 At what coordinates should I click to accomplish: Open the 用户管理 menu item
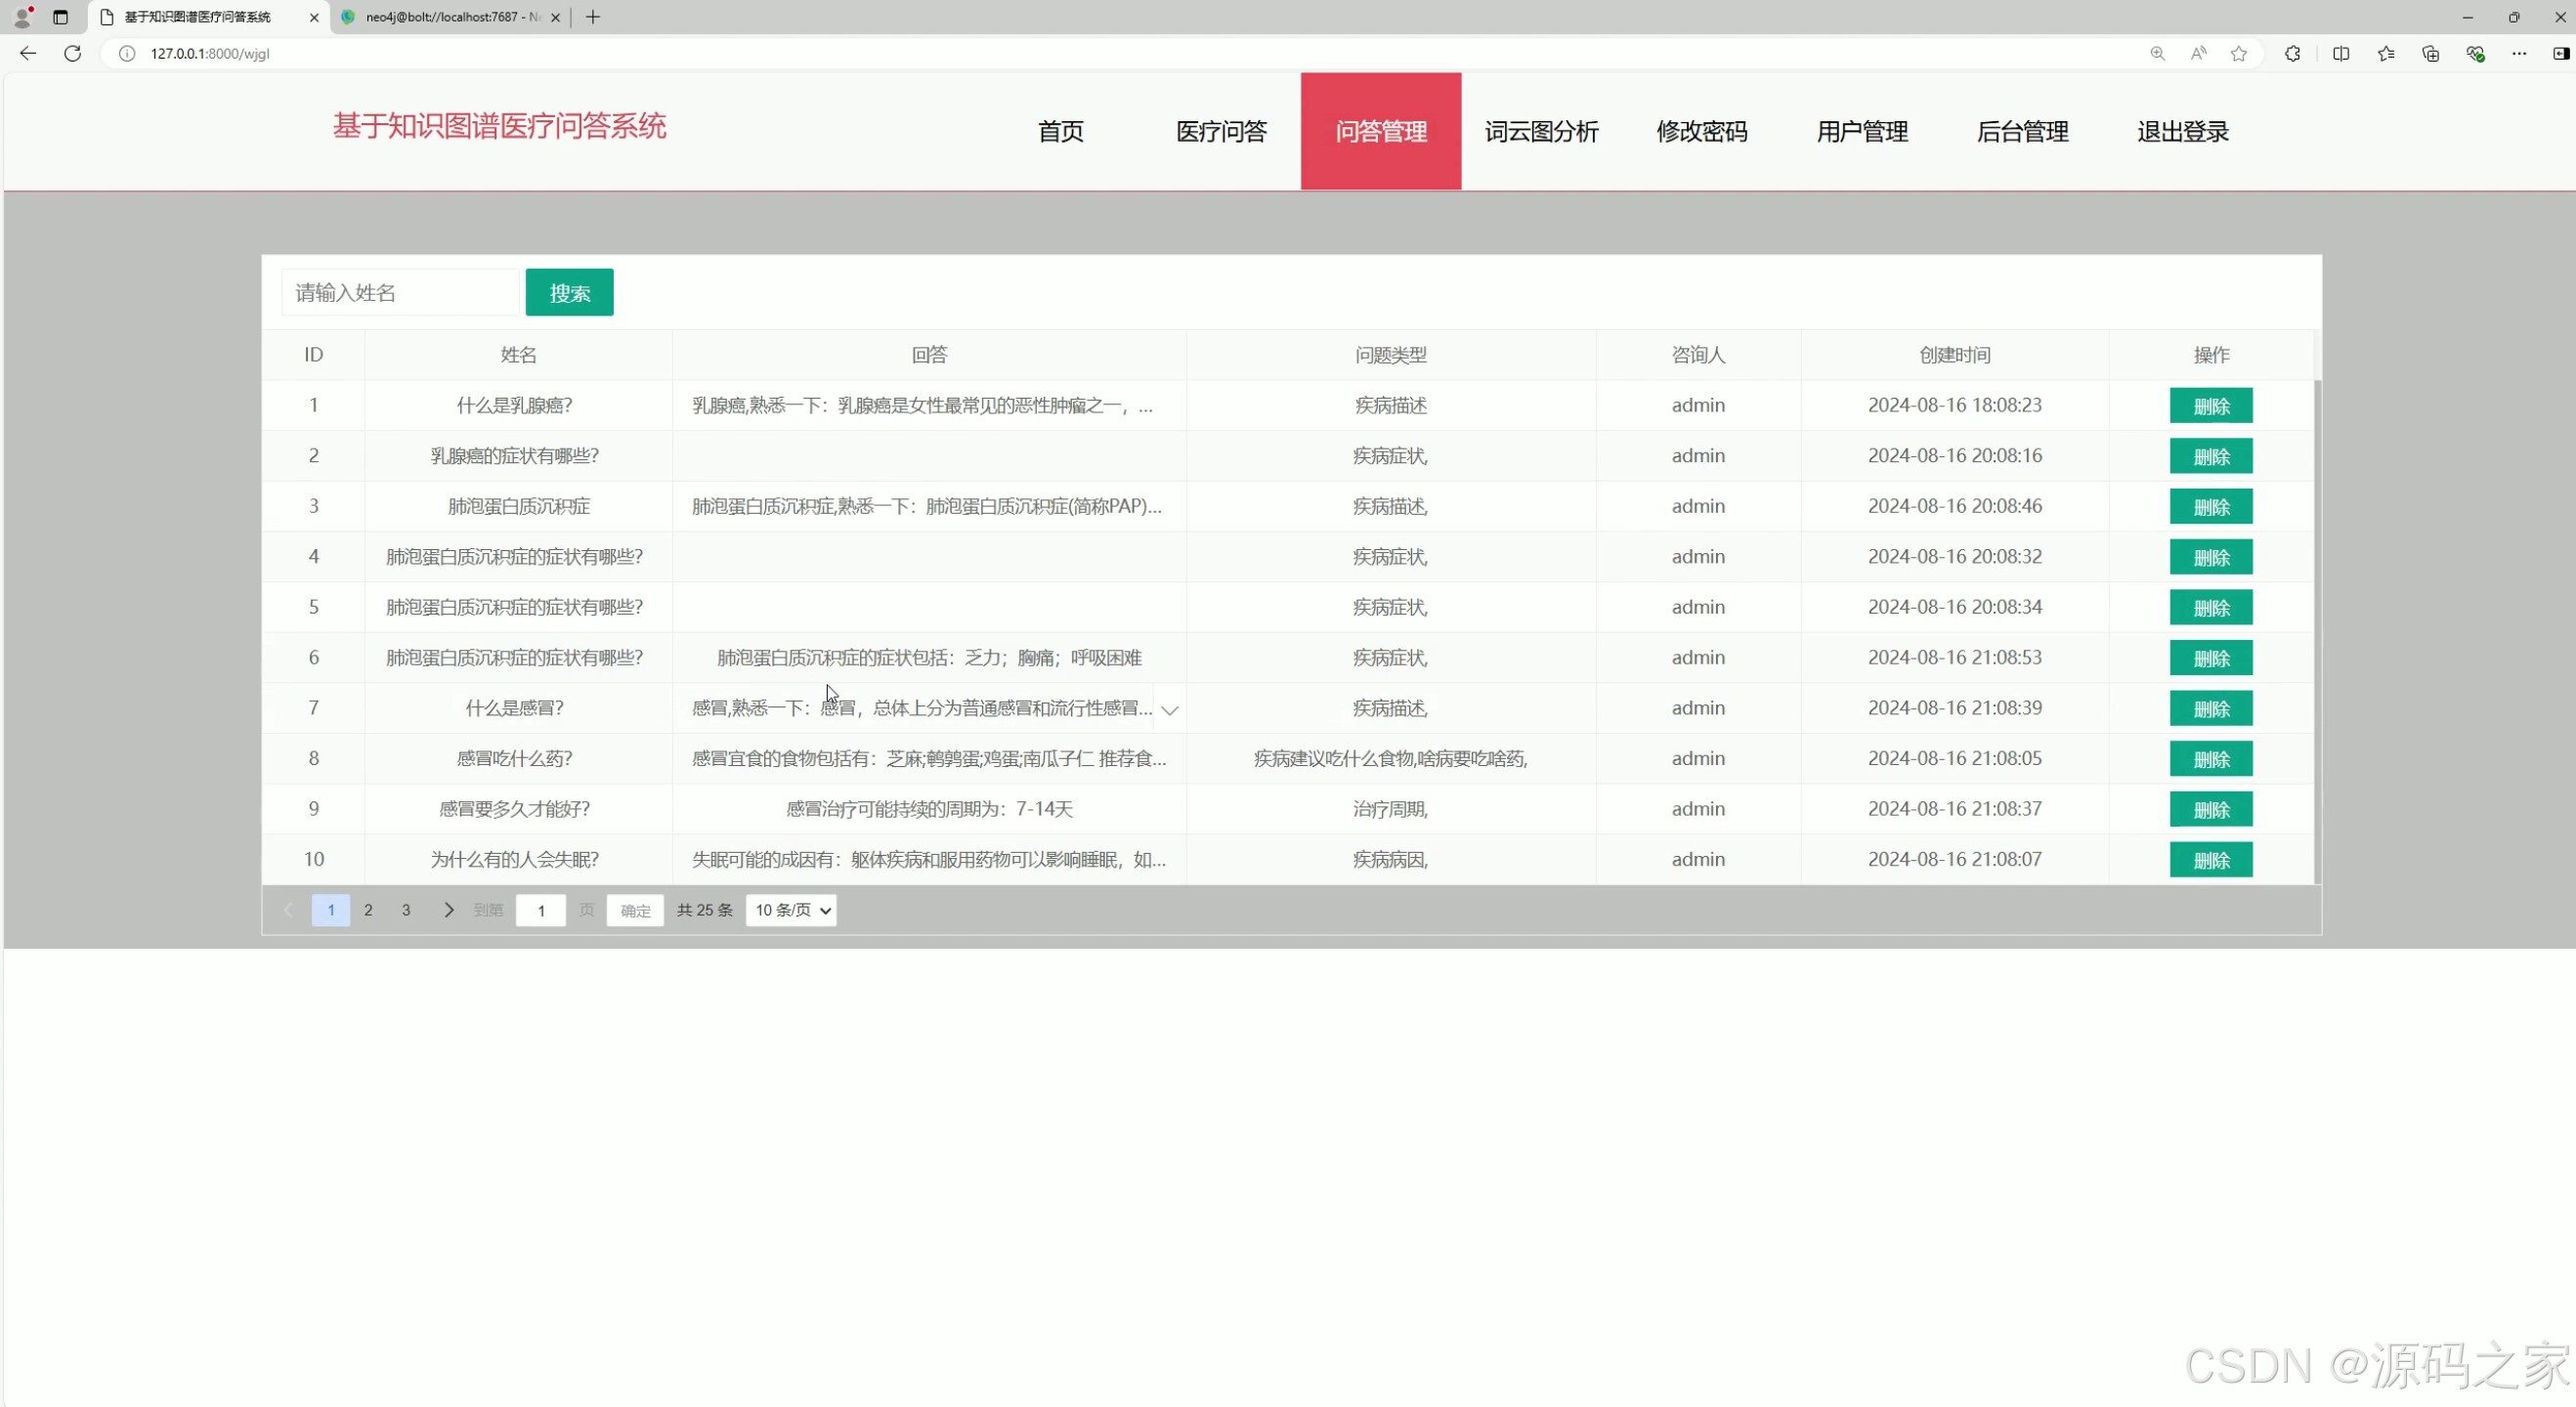coord(1861,131)
